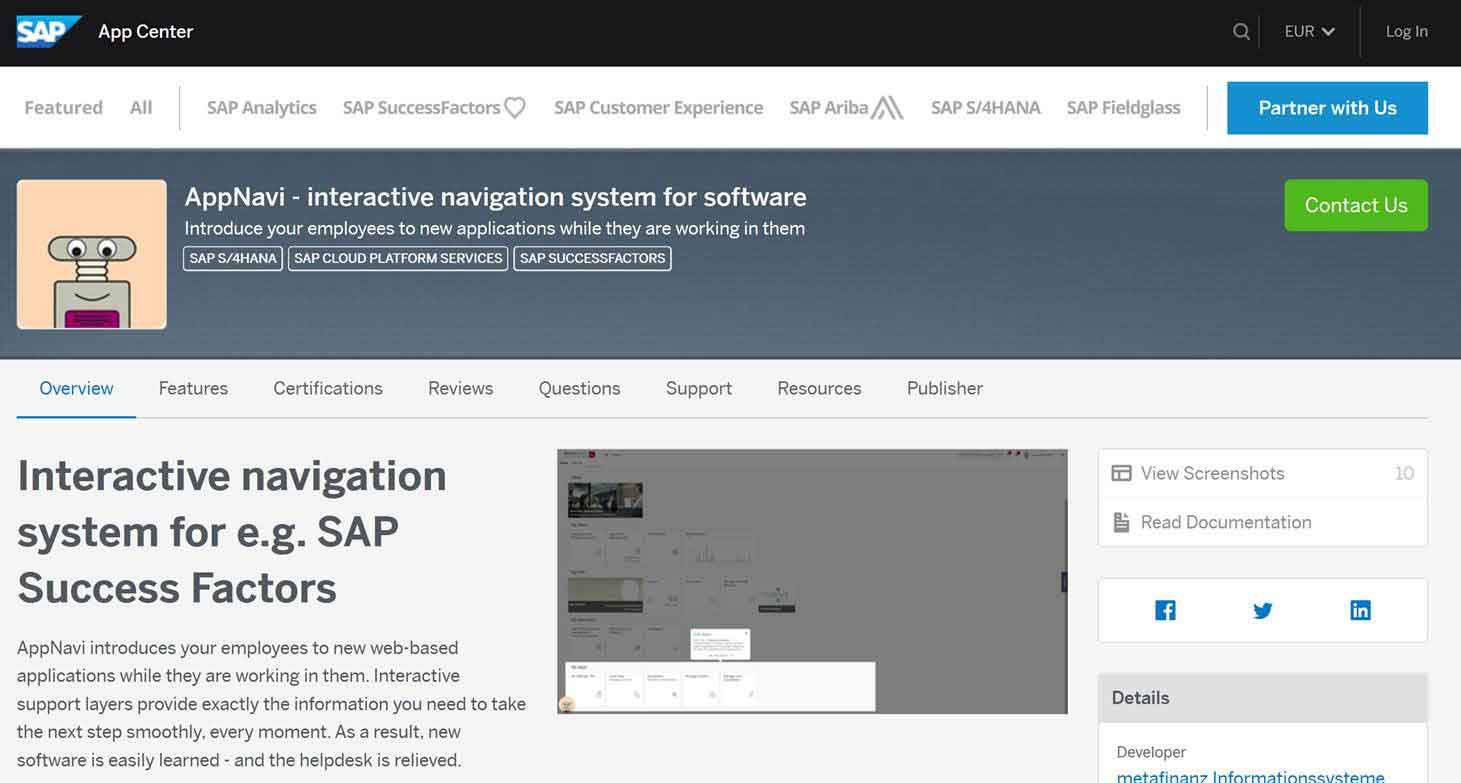This screenshot has width=1461, height=783.
Task: Click the Developer label in Details
Action: [x=1151, y=752]
